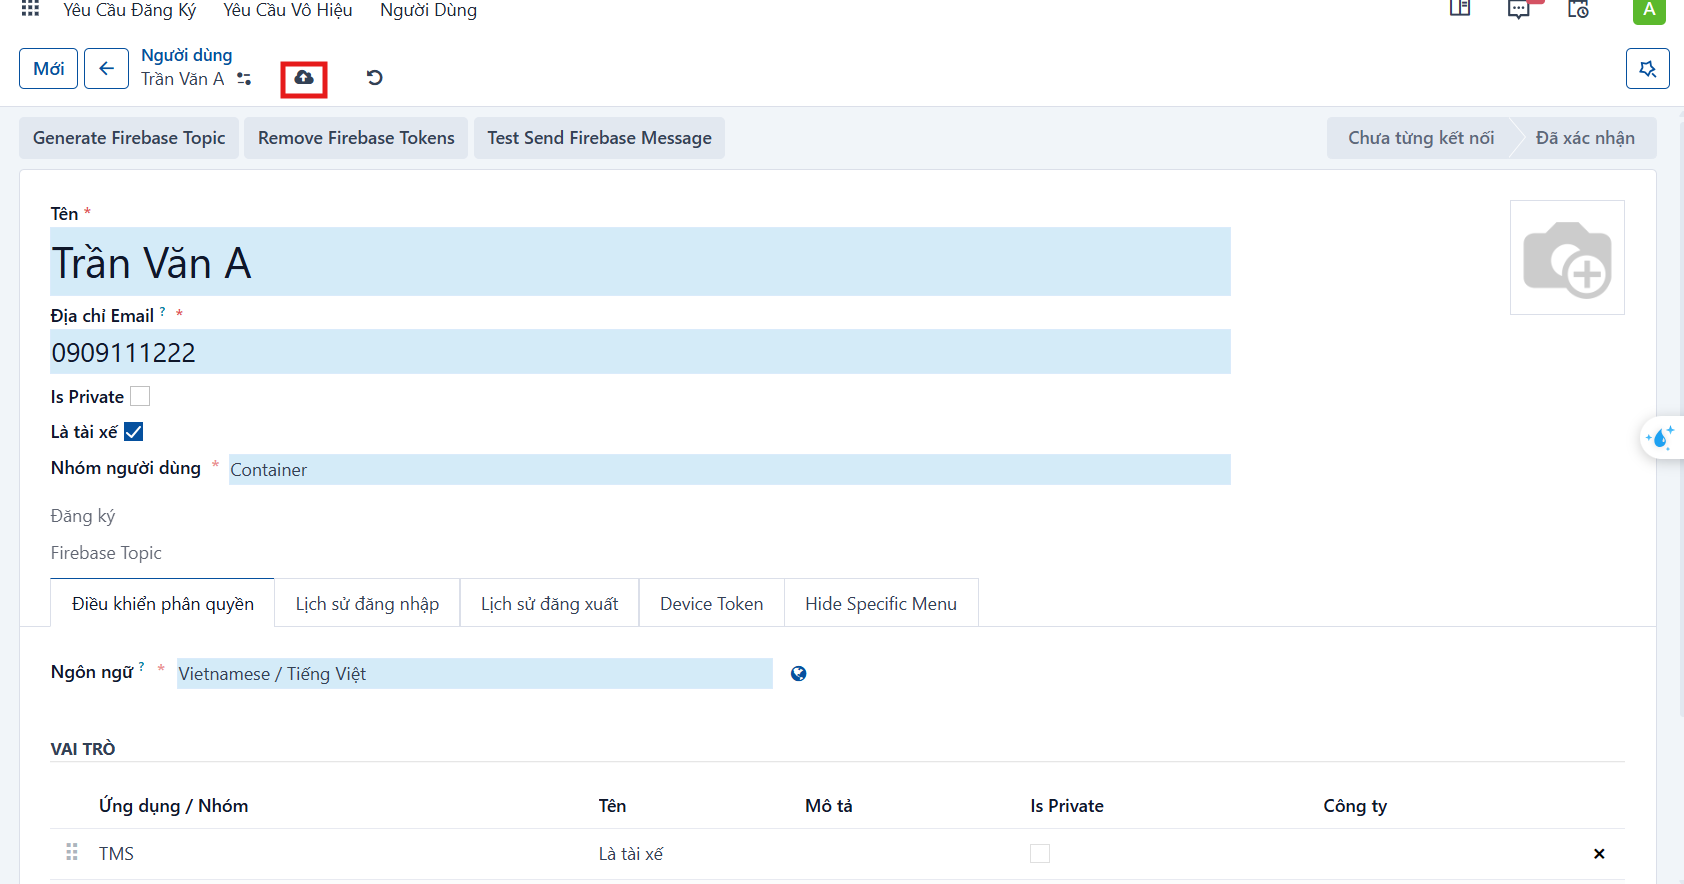Click Test Send Firebase Message button
The image size is (1684, 884).
pos(599,138)
